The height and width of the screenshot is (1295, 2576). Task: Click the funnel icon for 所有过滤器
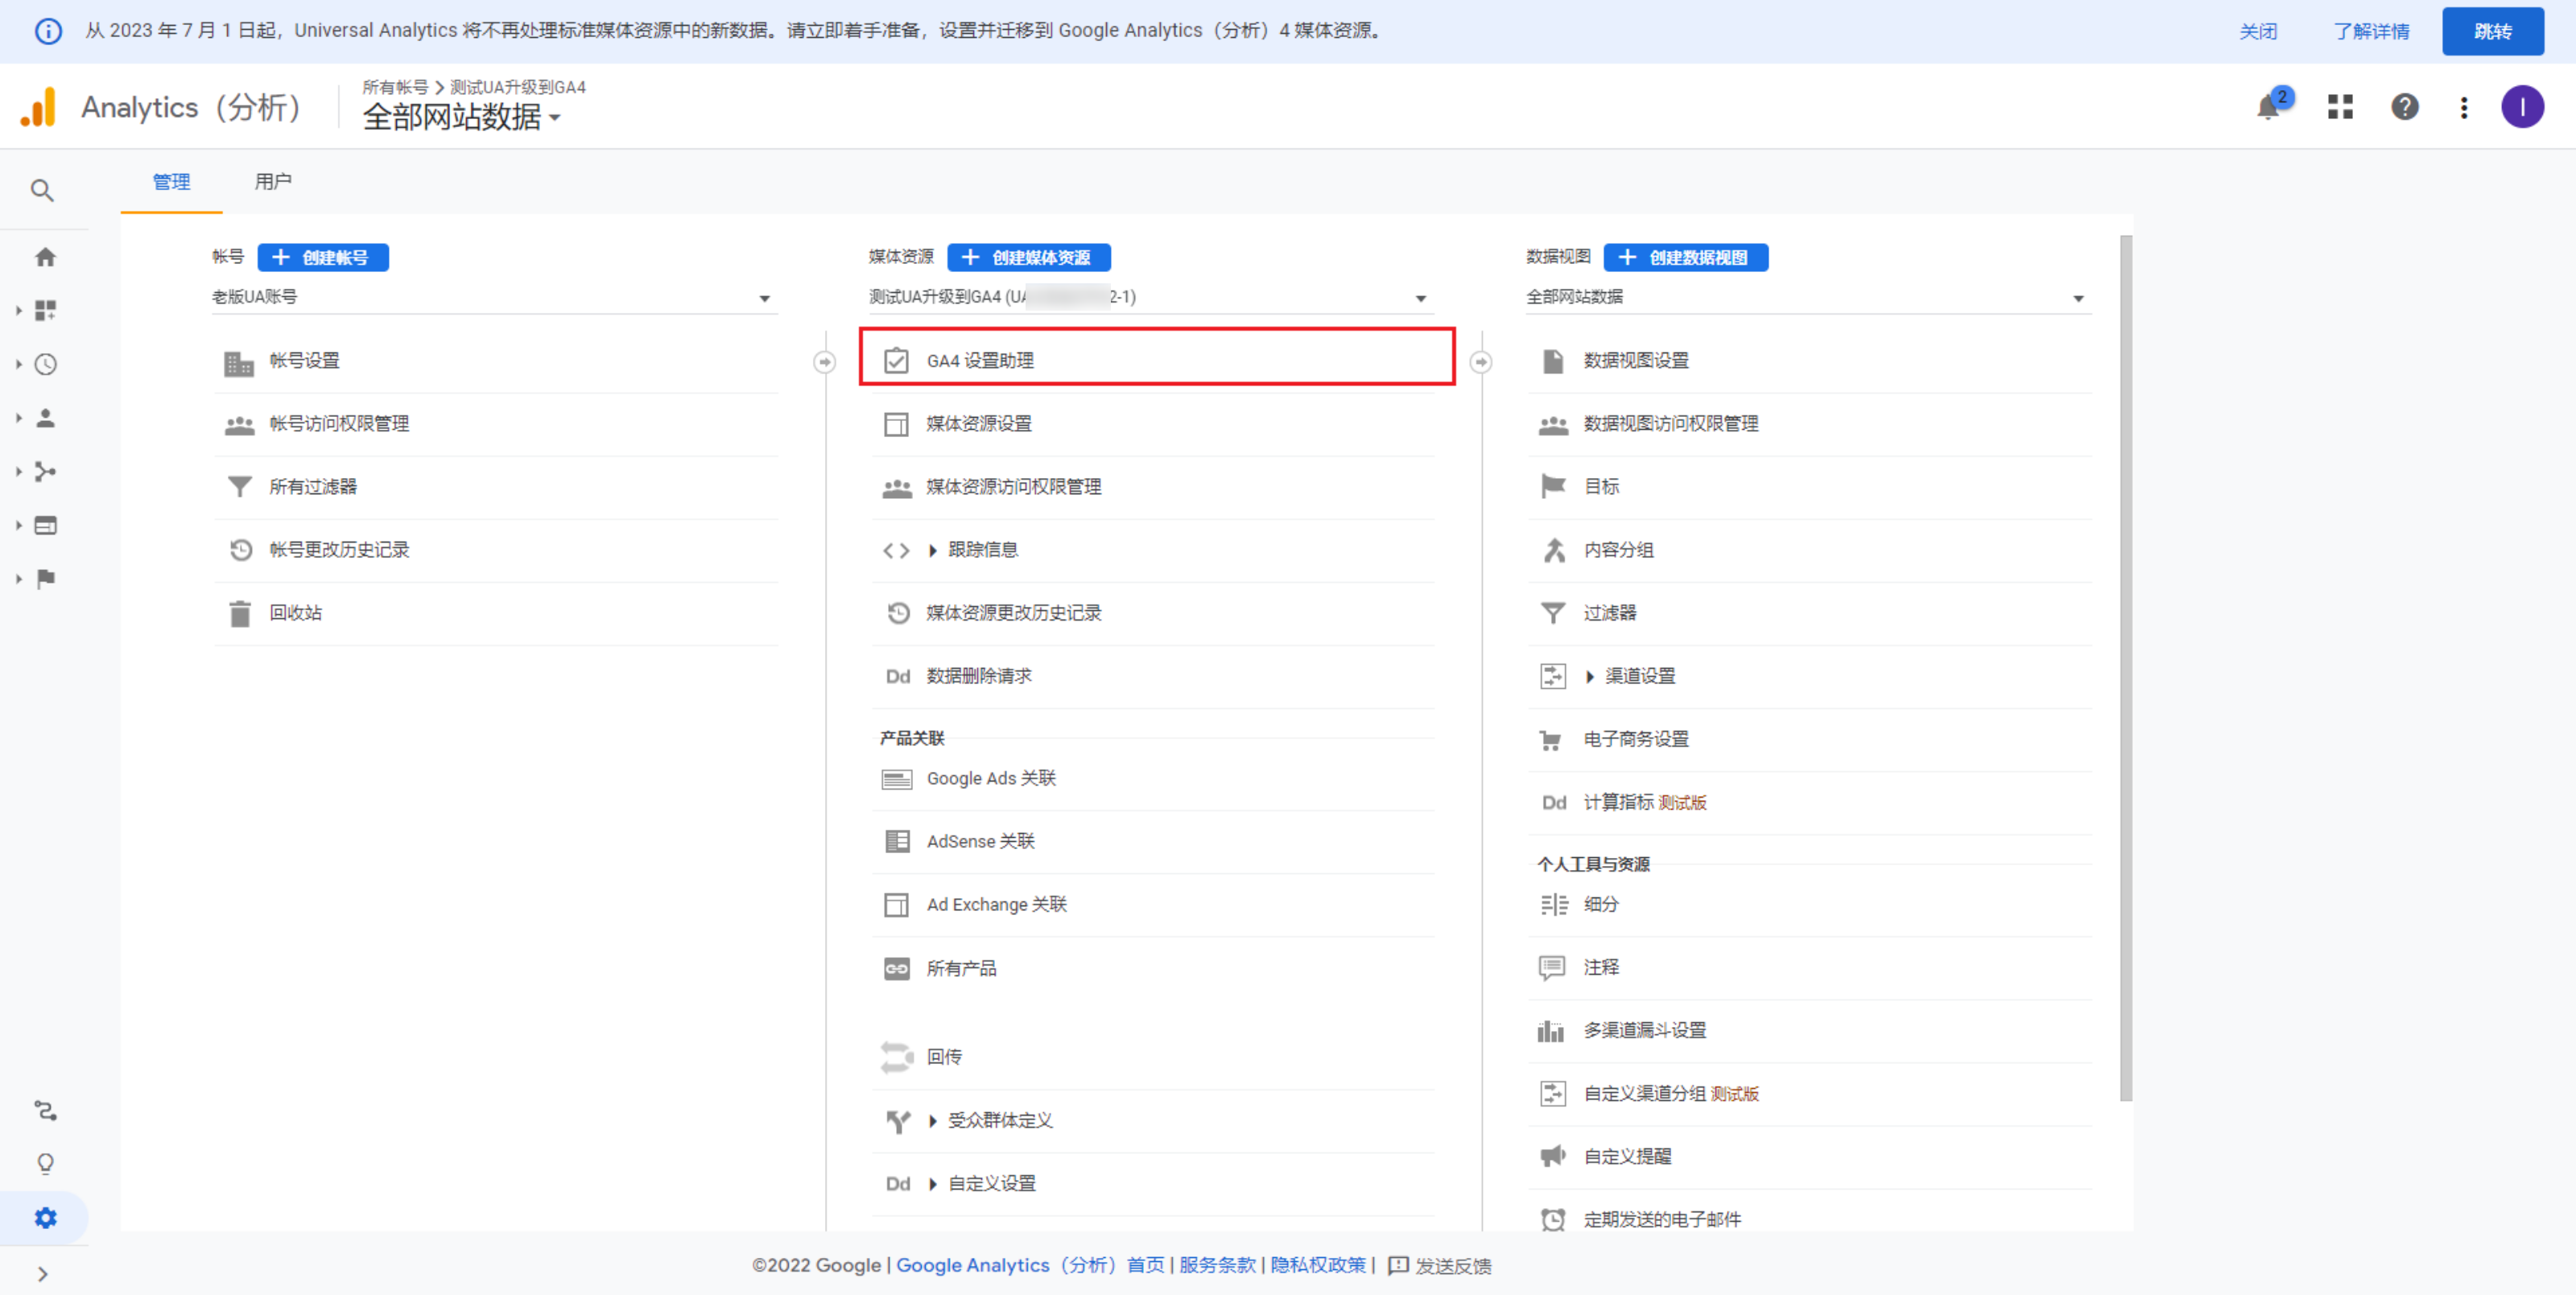pos(240,487)
